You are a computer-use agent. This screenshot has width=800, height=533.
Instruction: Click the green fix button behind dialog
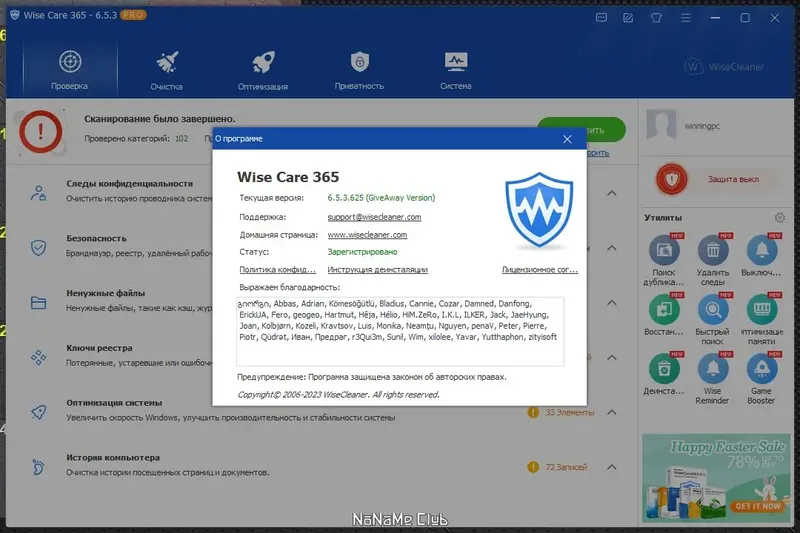606,130
